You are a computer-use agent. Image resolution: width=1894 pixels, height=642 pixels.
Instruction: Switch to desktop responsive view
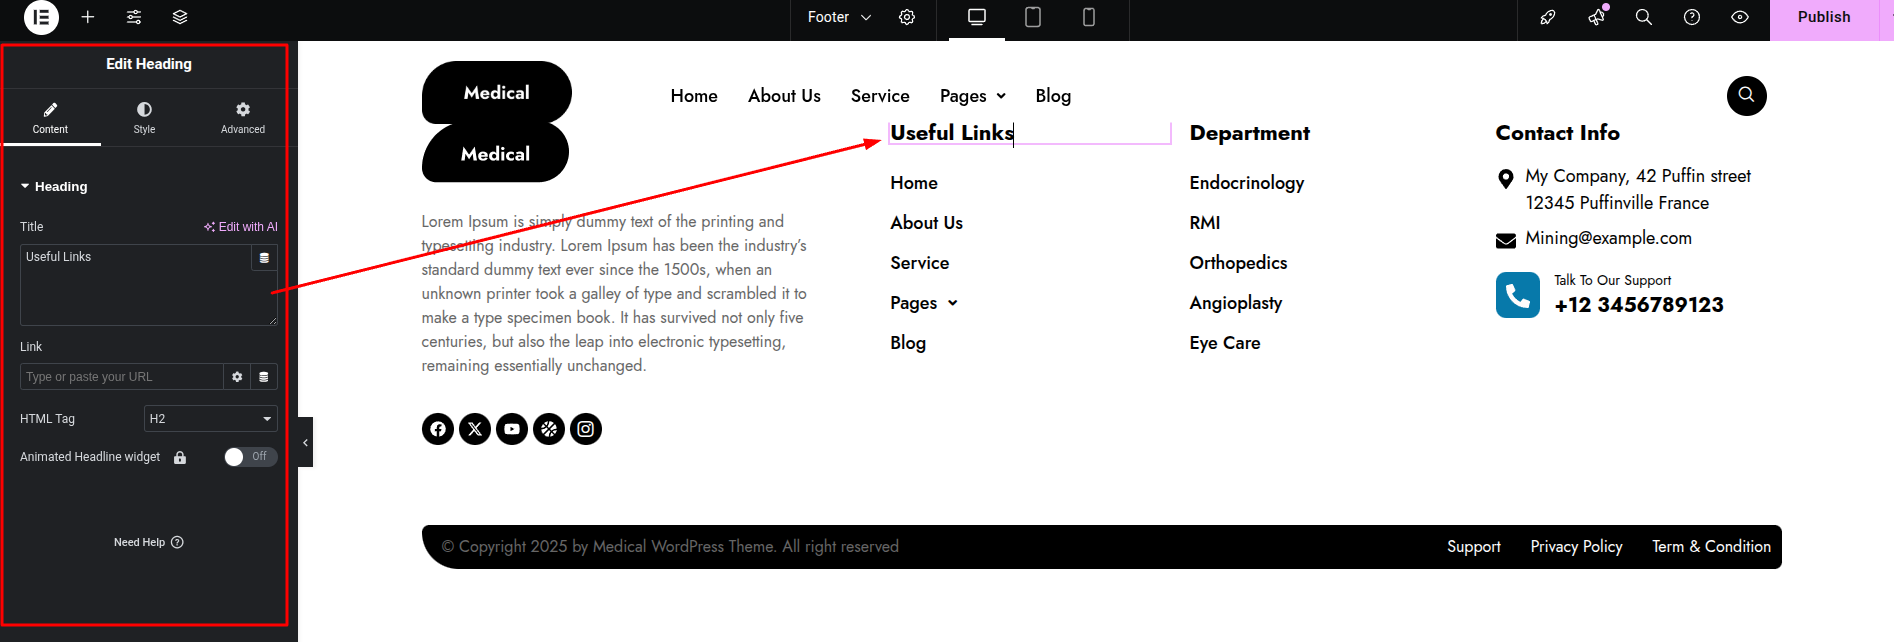[x=977, y=17]
